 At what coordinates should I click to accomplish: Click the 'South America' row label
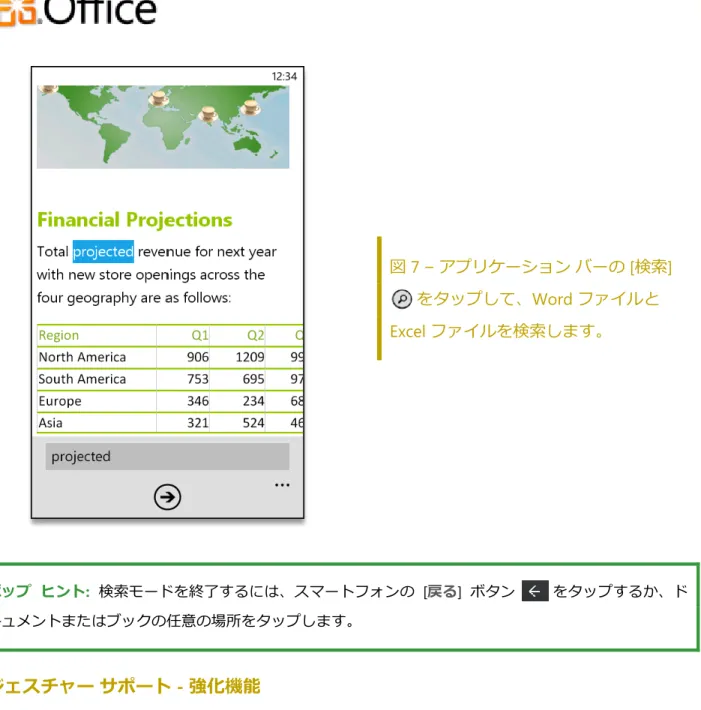point(82,379)
